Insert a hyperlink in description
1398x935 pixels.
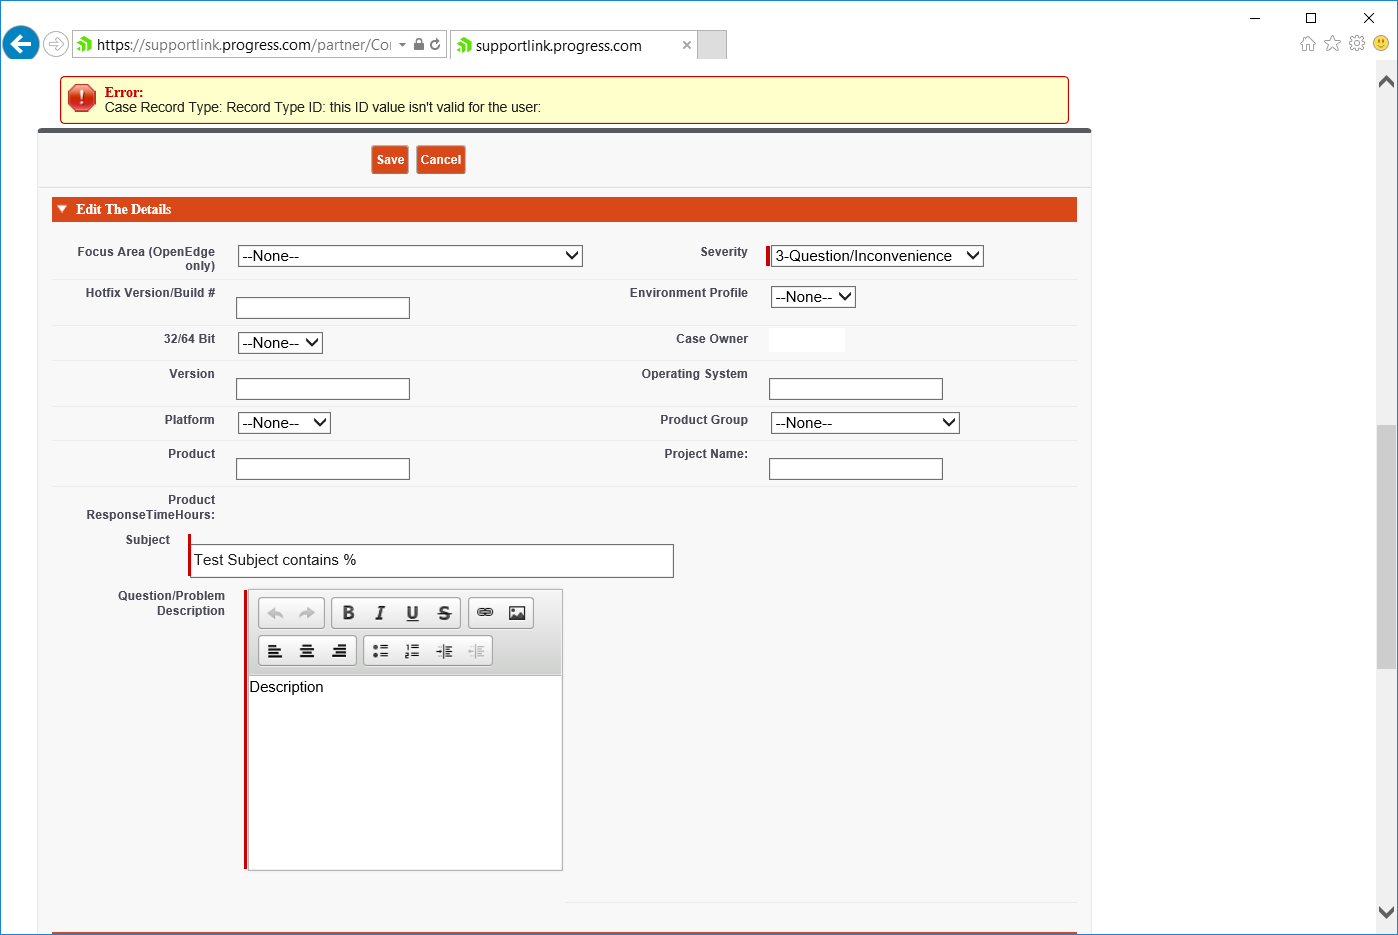click(x=485, y=613)
